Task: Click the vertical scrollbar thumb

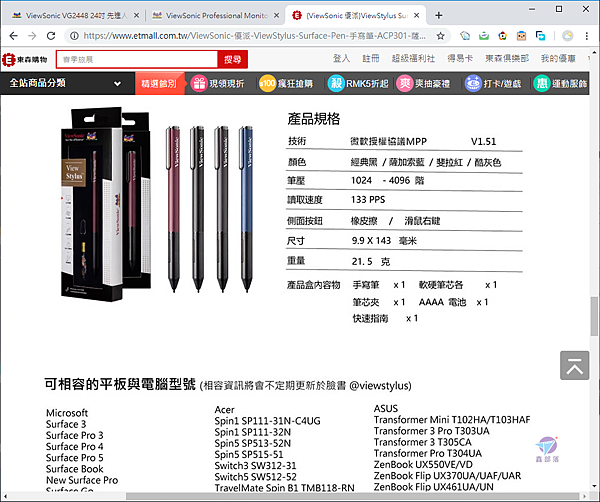Action: (594, 316)
